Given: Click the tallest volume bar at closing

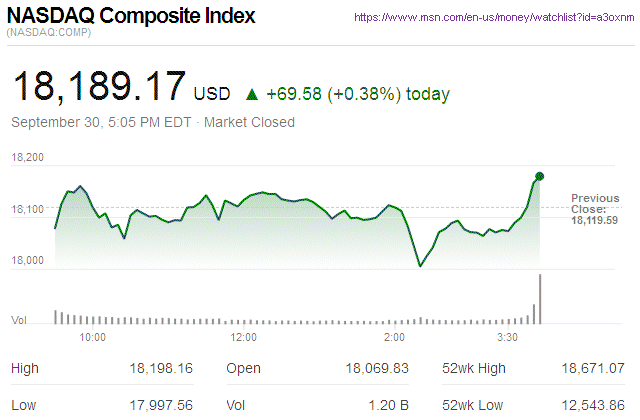Looking at the screenshot, I should (540, 298).
